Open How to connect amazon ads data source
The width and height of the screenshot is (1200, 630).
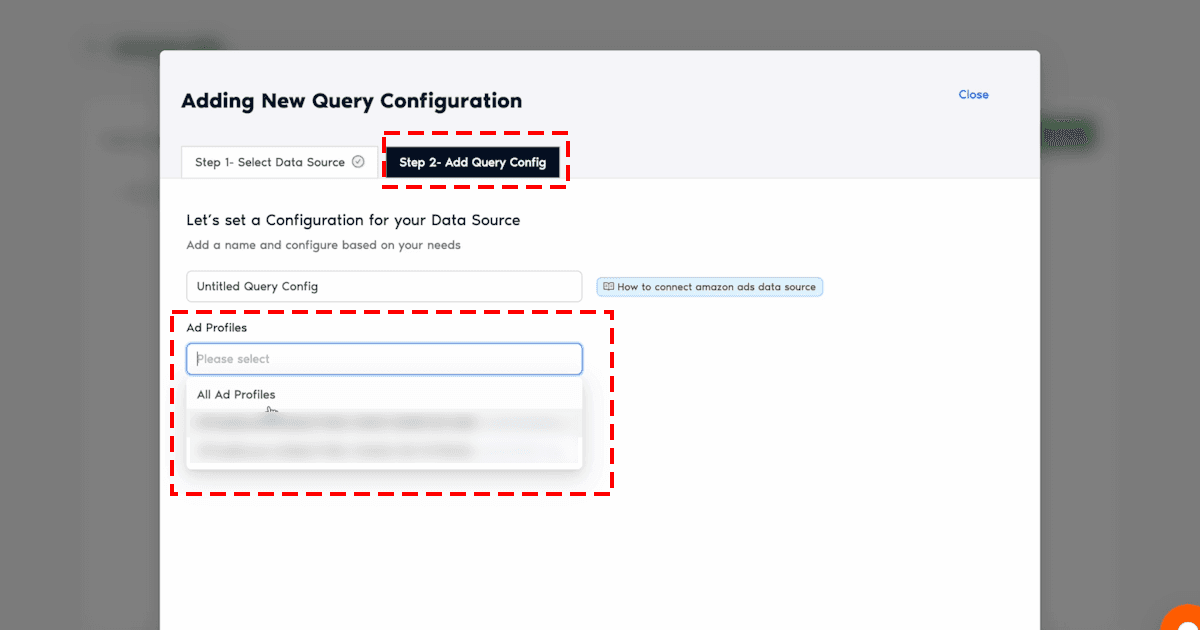pos(715,287)
